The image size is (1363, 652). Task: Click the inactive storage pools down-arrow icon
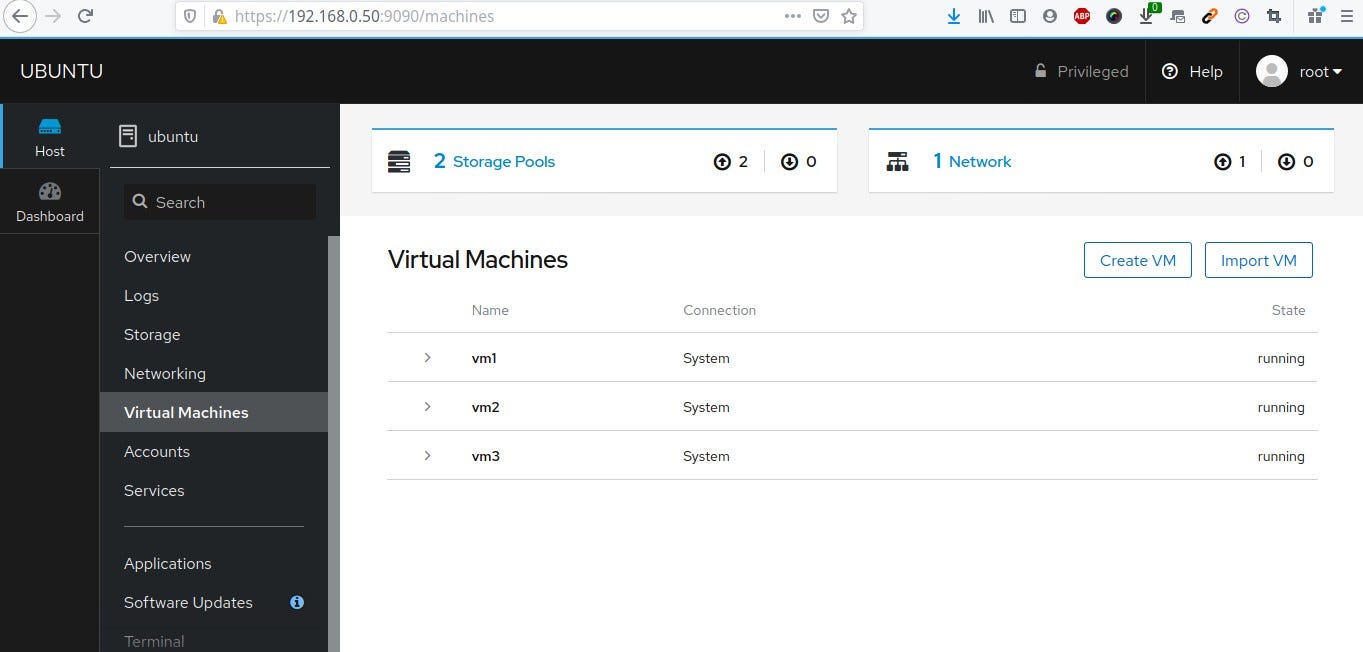(789, 161)
